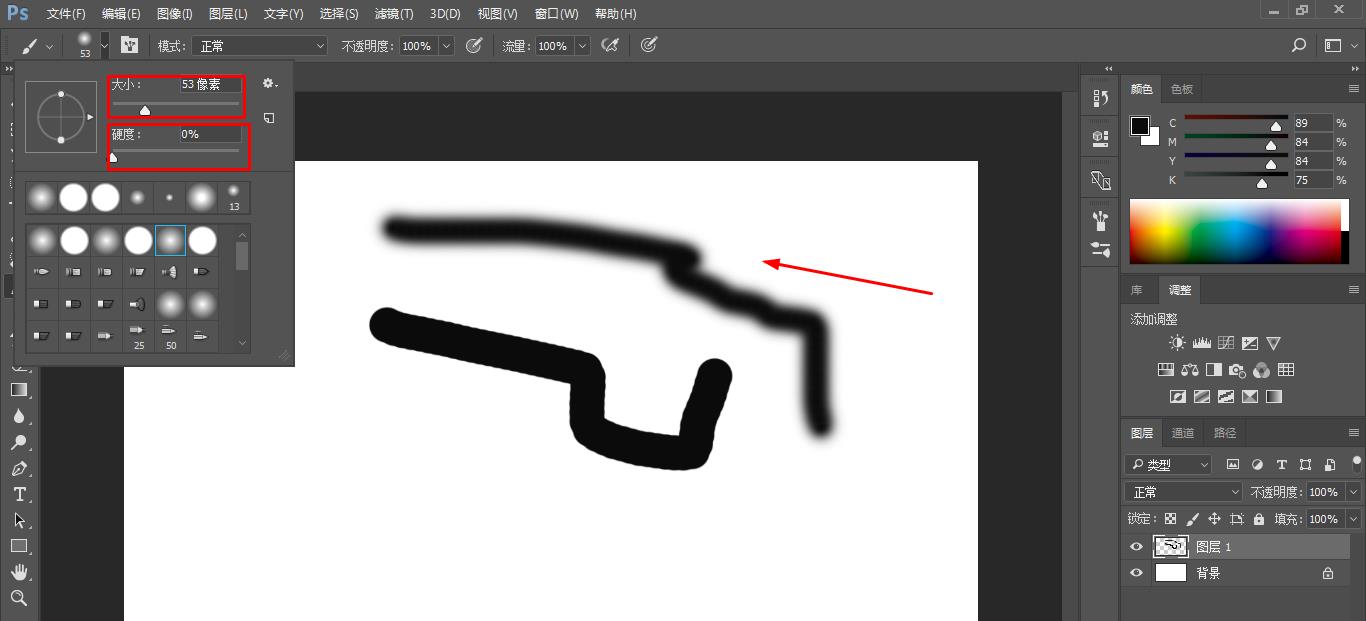This screenshot has width=1366, height=621.
Task: Open the brush settings panel icon
Action: tap(129, 46)
